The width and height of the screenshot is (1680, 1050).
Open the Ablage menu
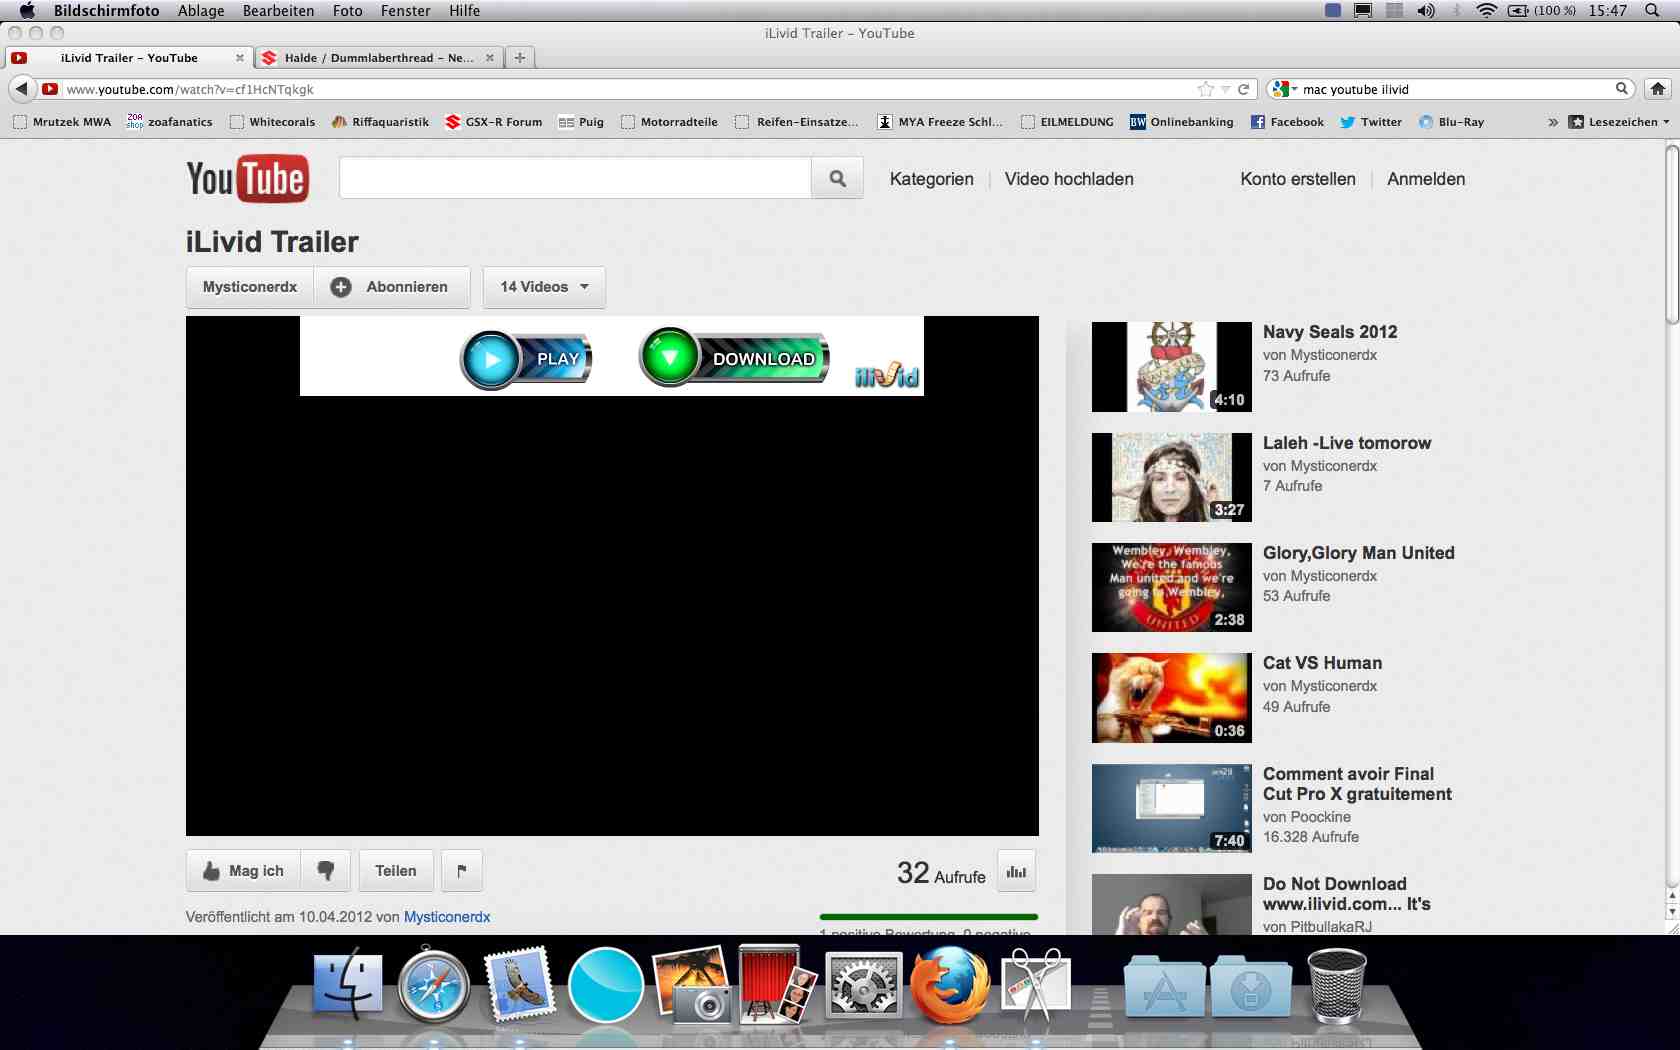(x=201, y=10)
